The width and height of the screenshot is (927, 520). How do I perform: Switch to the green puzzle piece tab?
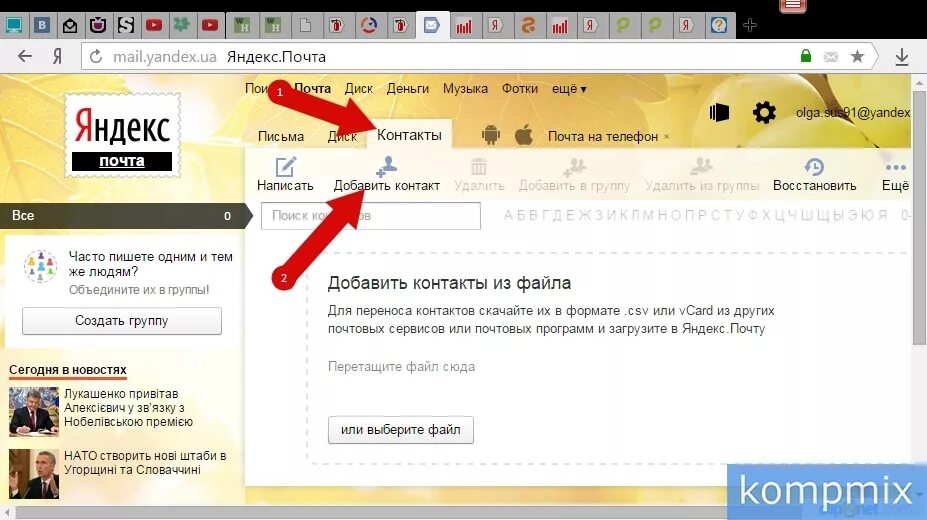(x=181, y=25)
